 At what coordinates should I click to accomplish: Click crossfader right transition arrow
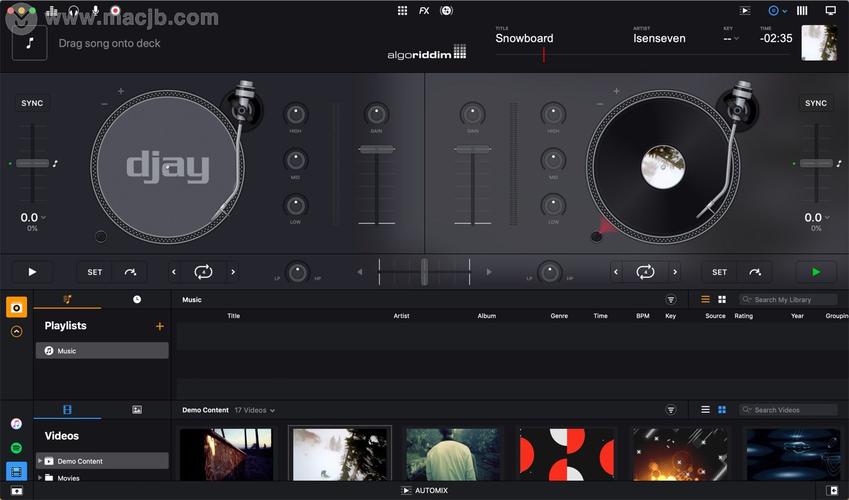(489, 272)
